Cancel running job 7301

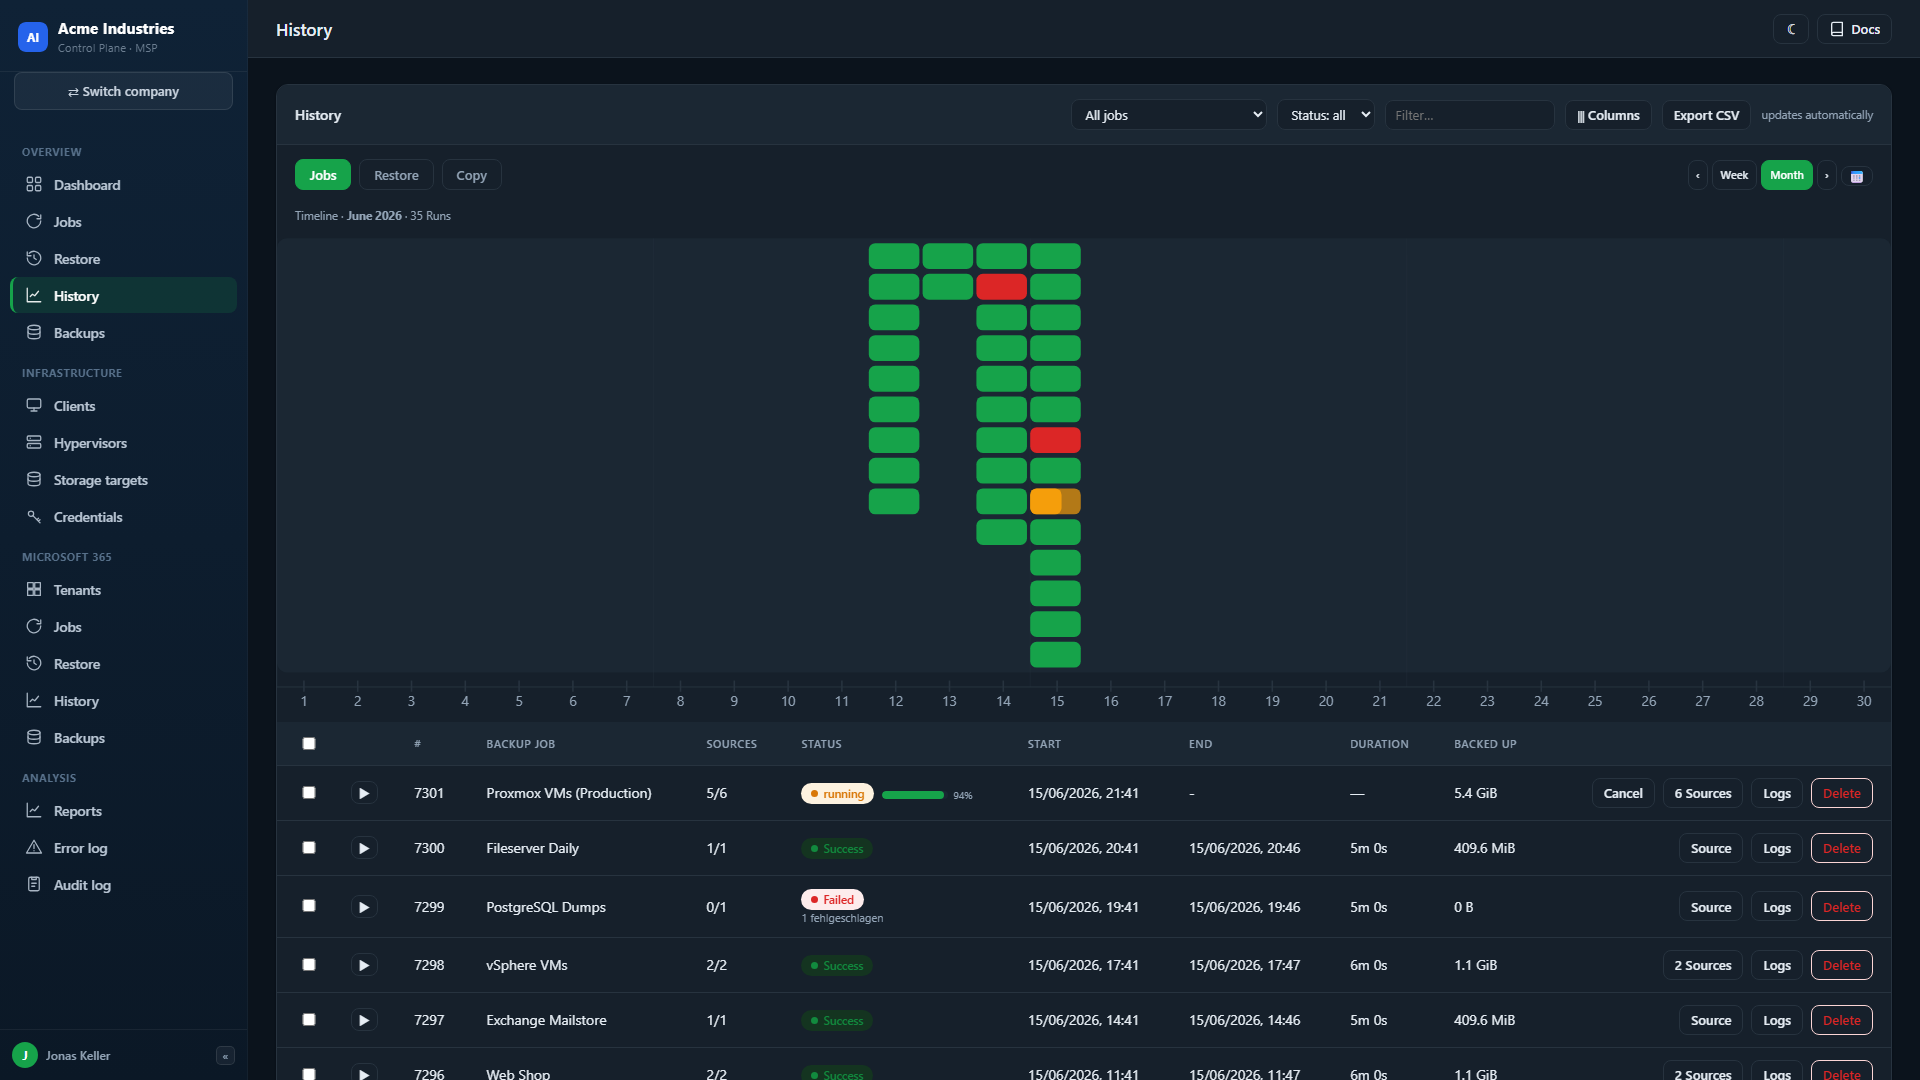[x=1622, y=793]
